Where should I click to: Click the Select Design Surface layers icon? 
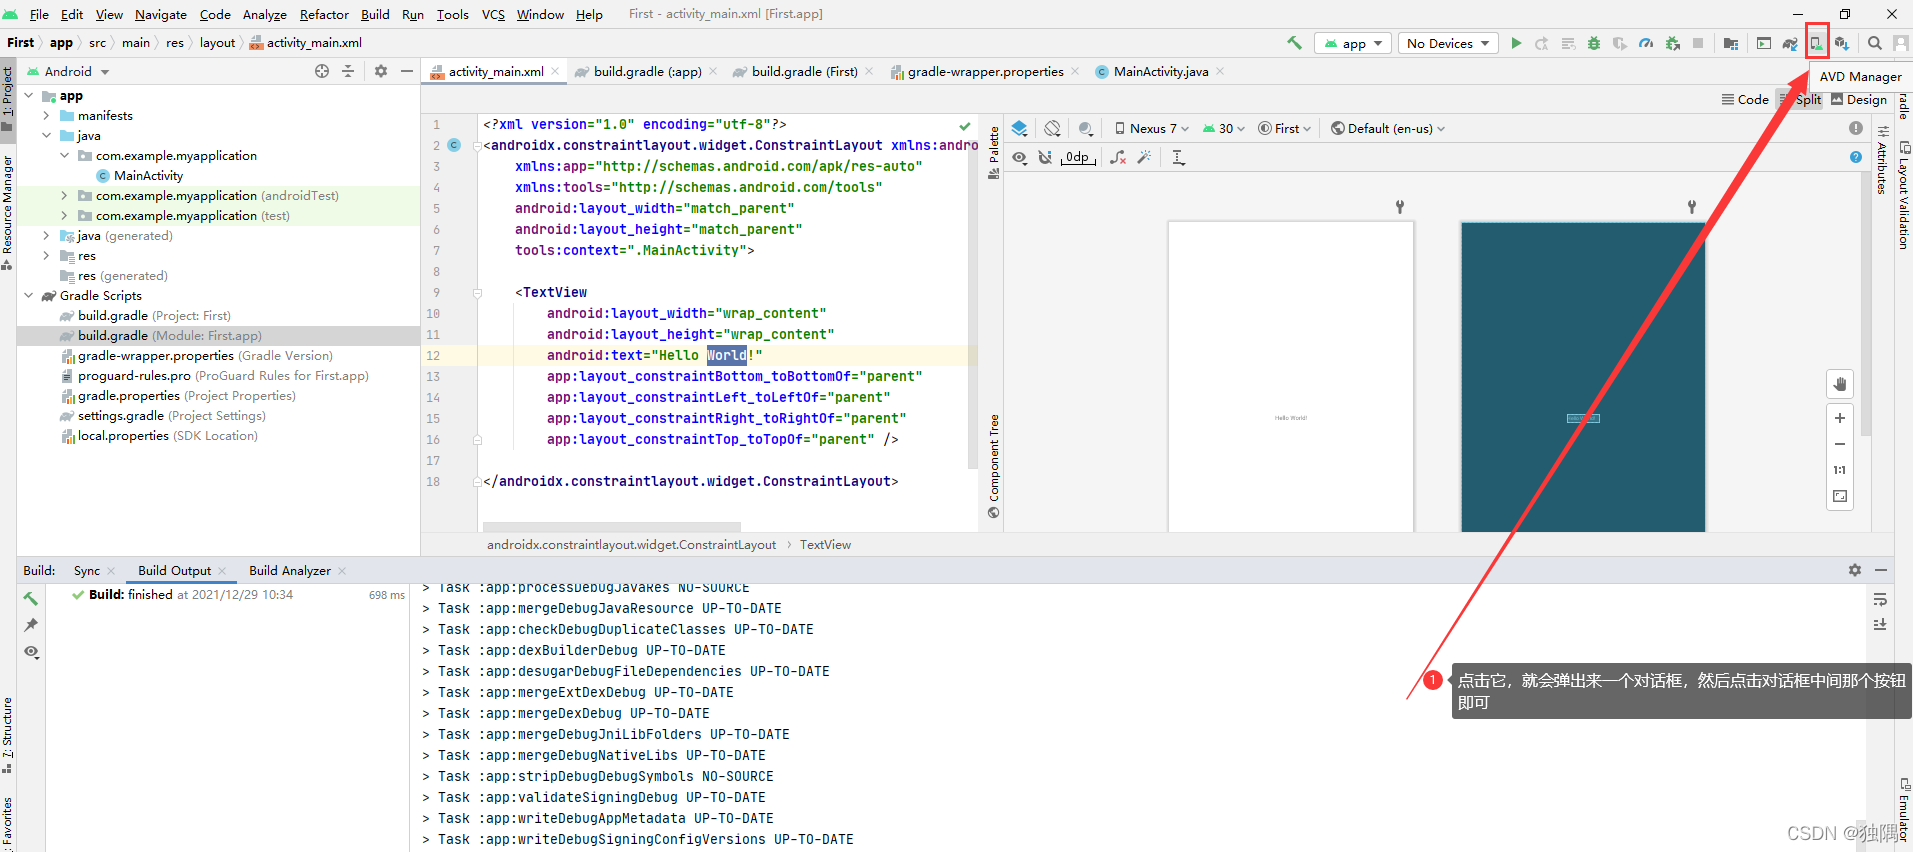[1019, 128]
